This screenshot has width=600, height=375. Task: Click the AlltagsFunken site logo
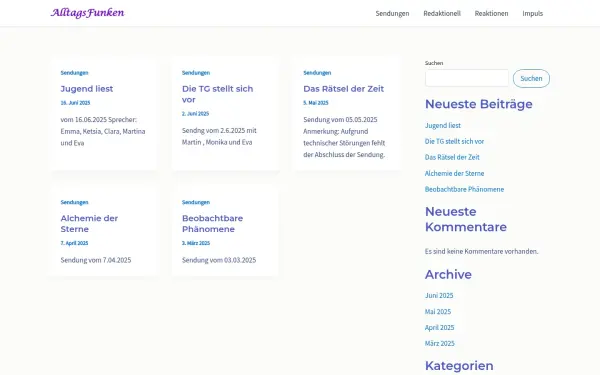click(88, 13)
